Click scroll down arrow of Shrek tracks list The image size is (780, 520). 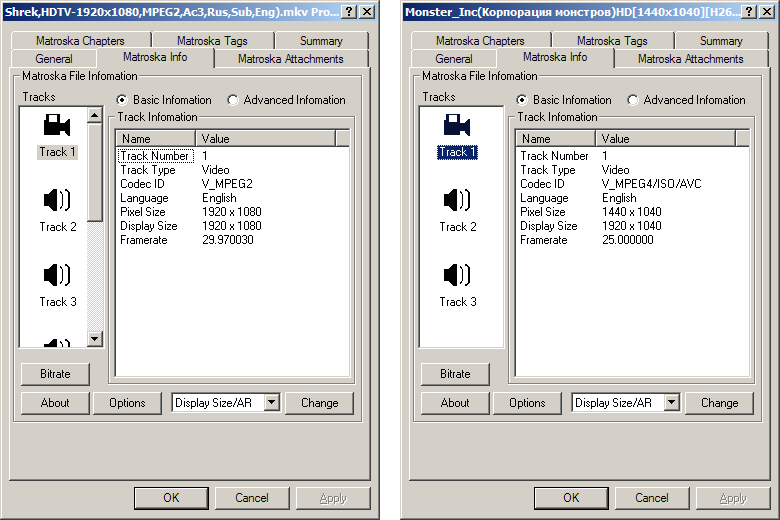tap(95, 339)
